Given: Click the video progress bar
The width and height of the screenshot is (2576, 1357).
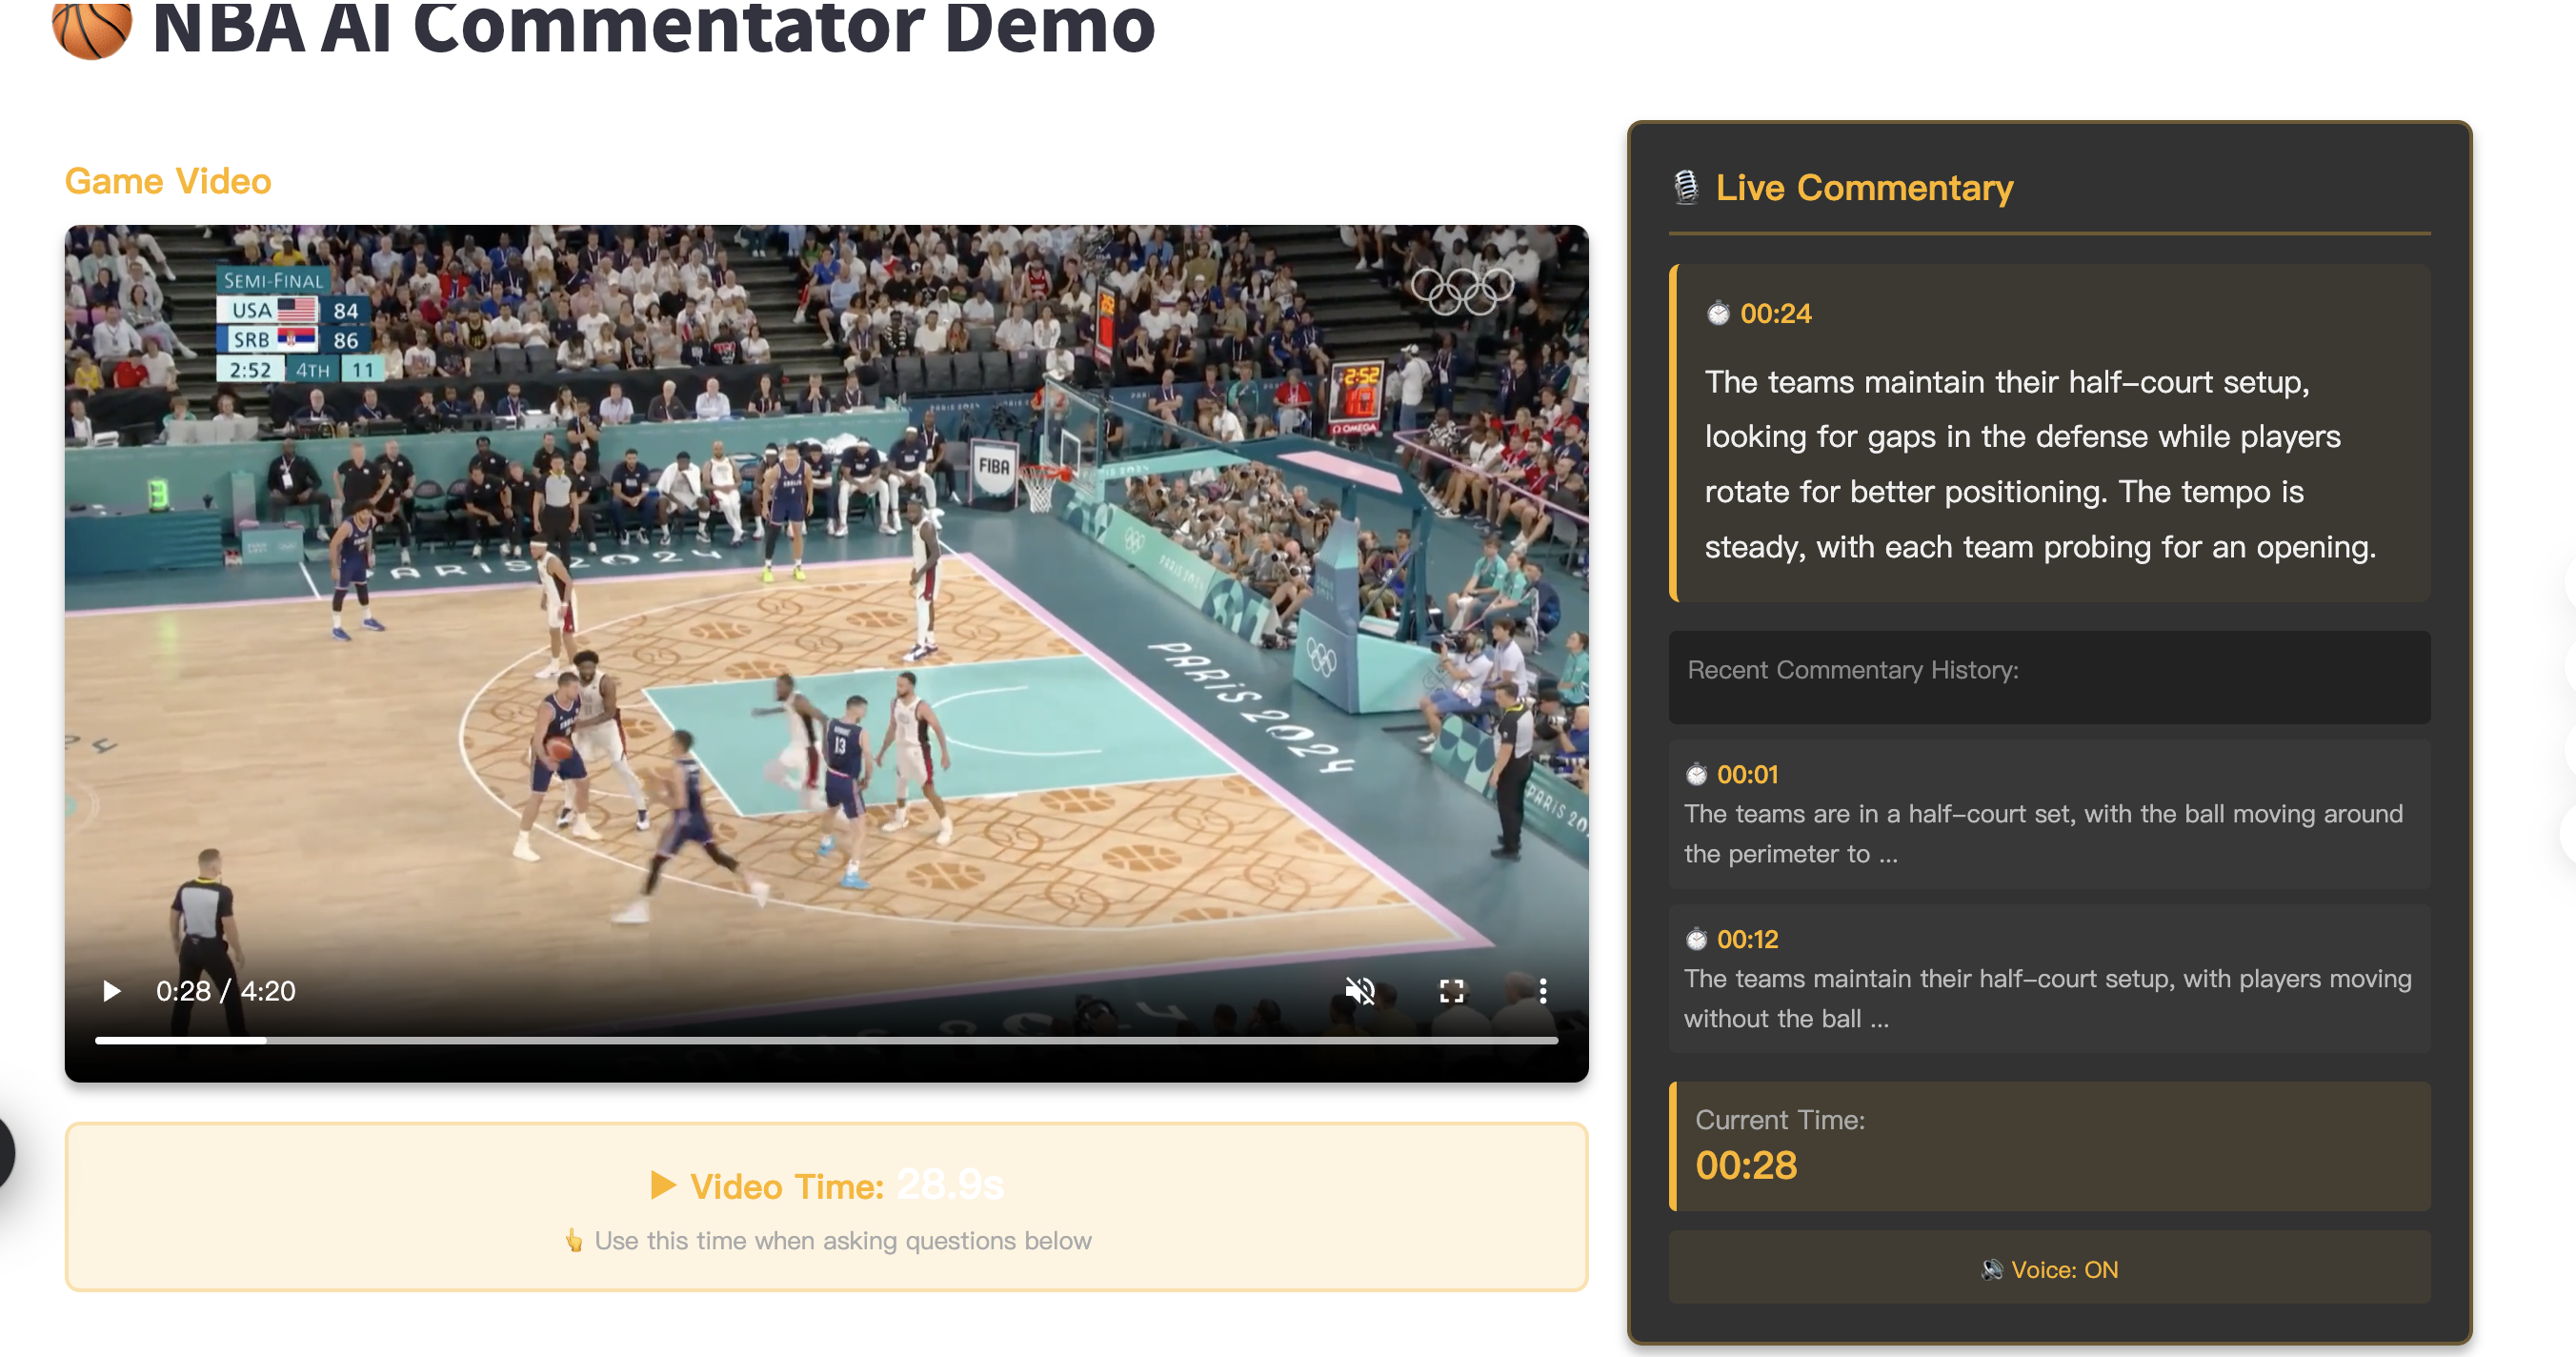Looking at the screenshot, I should click(826, 1040).
